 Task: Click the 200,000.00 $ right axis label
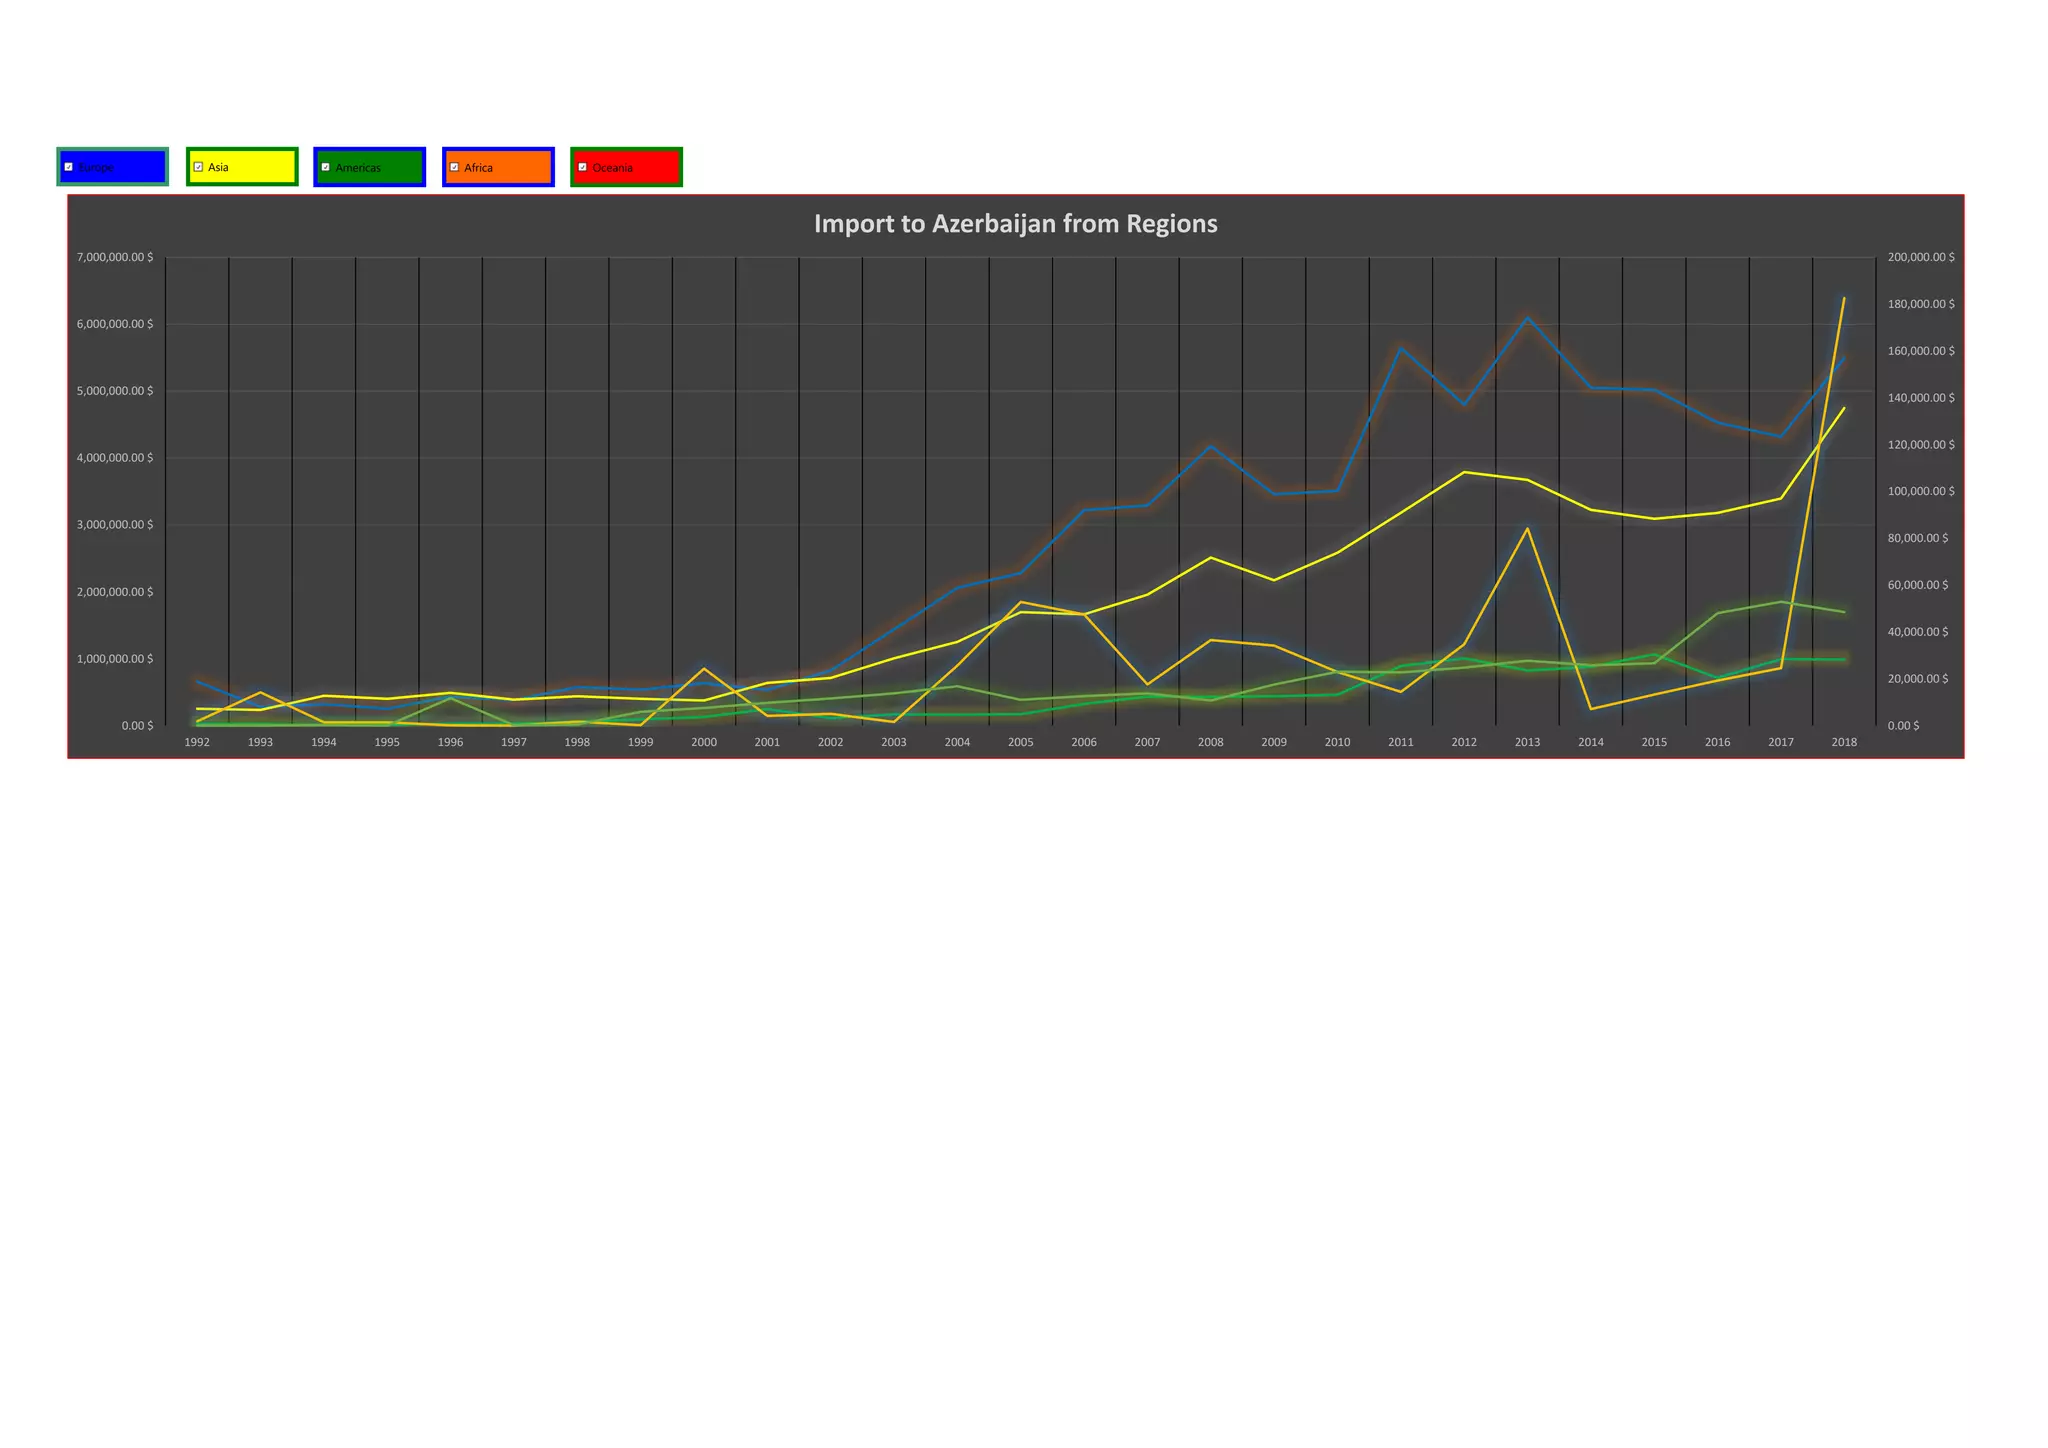point(1920,257)
